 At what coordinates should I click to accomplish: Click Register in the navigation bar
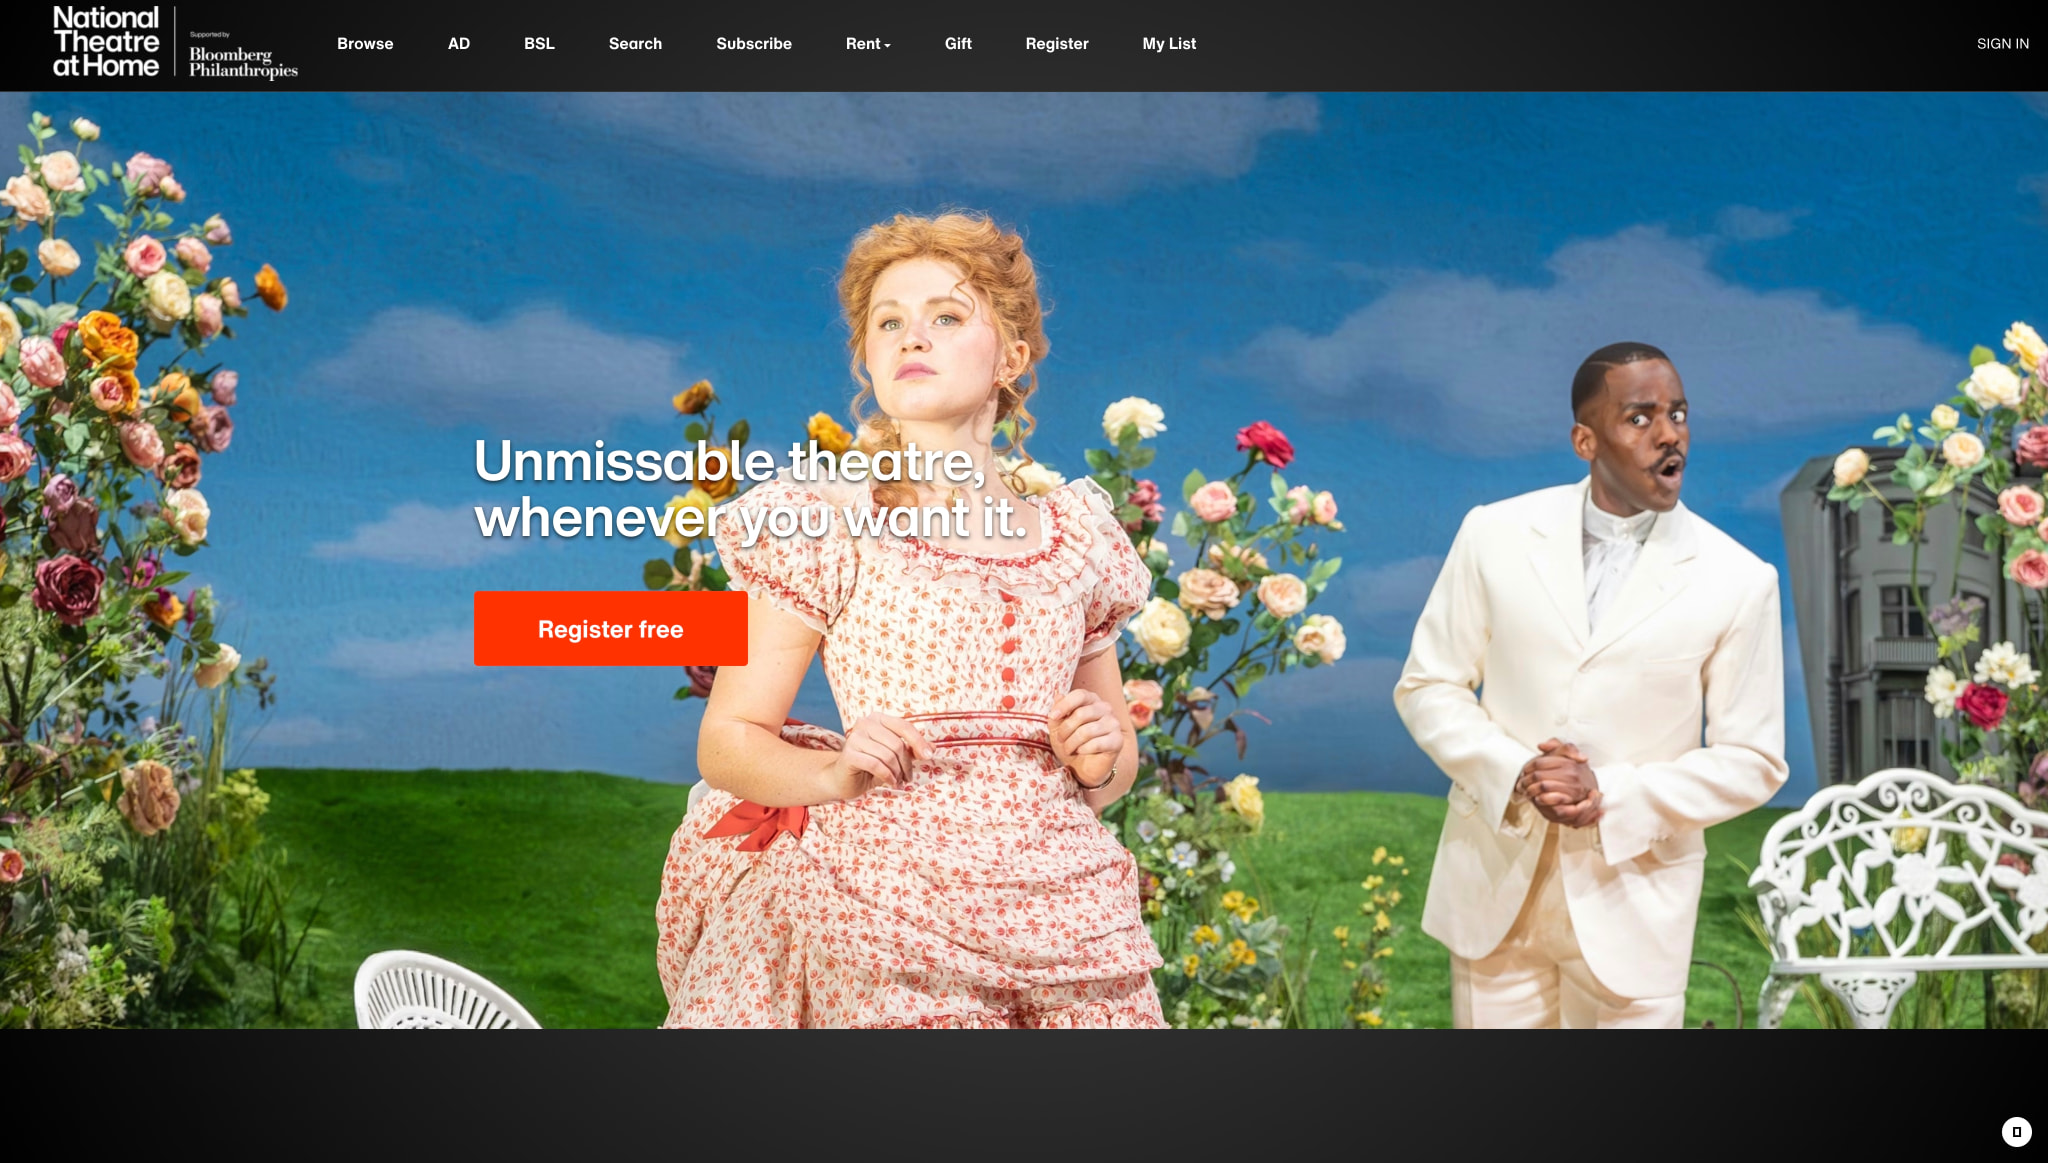tap(1057, 44)
